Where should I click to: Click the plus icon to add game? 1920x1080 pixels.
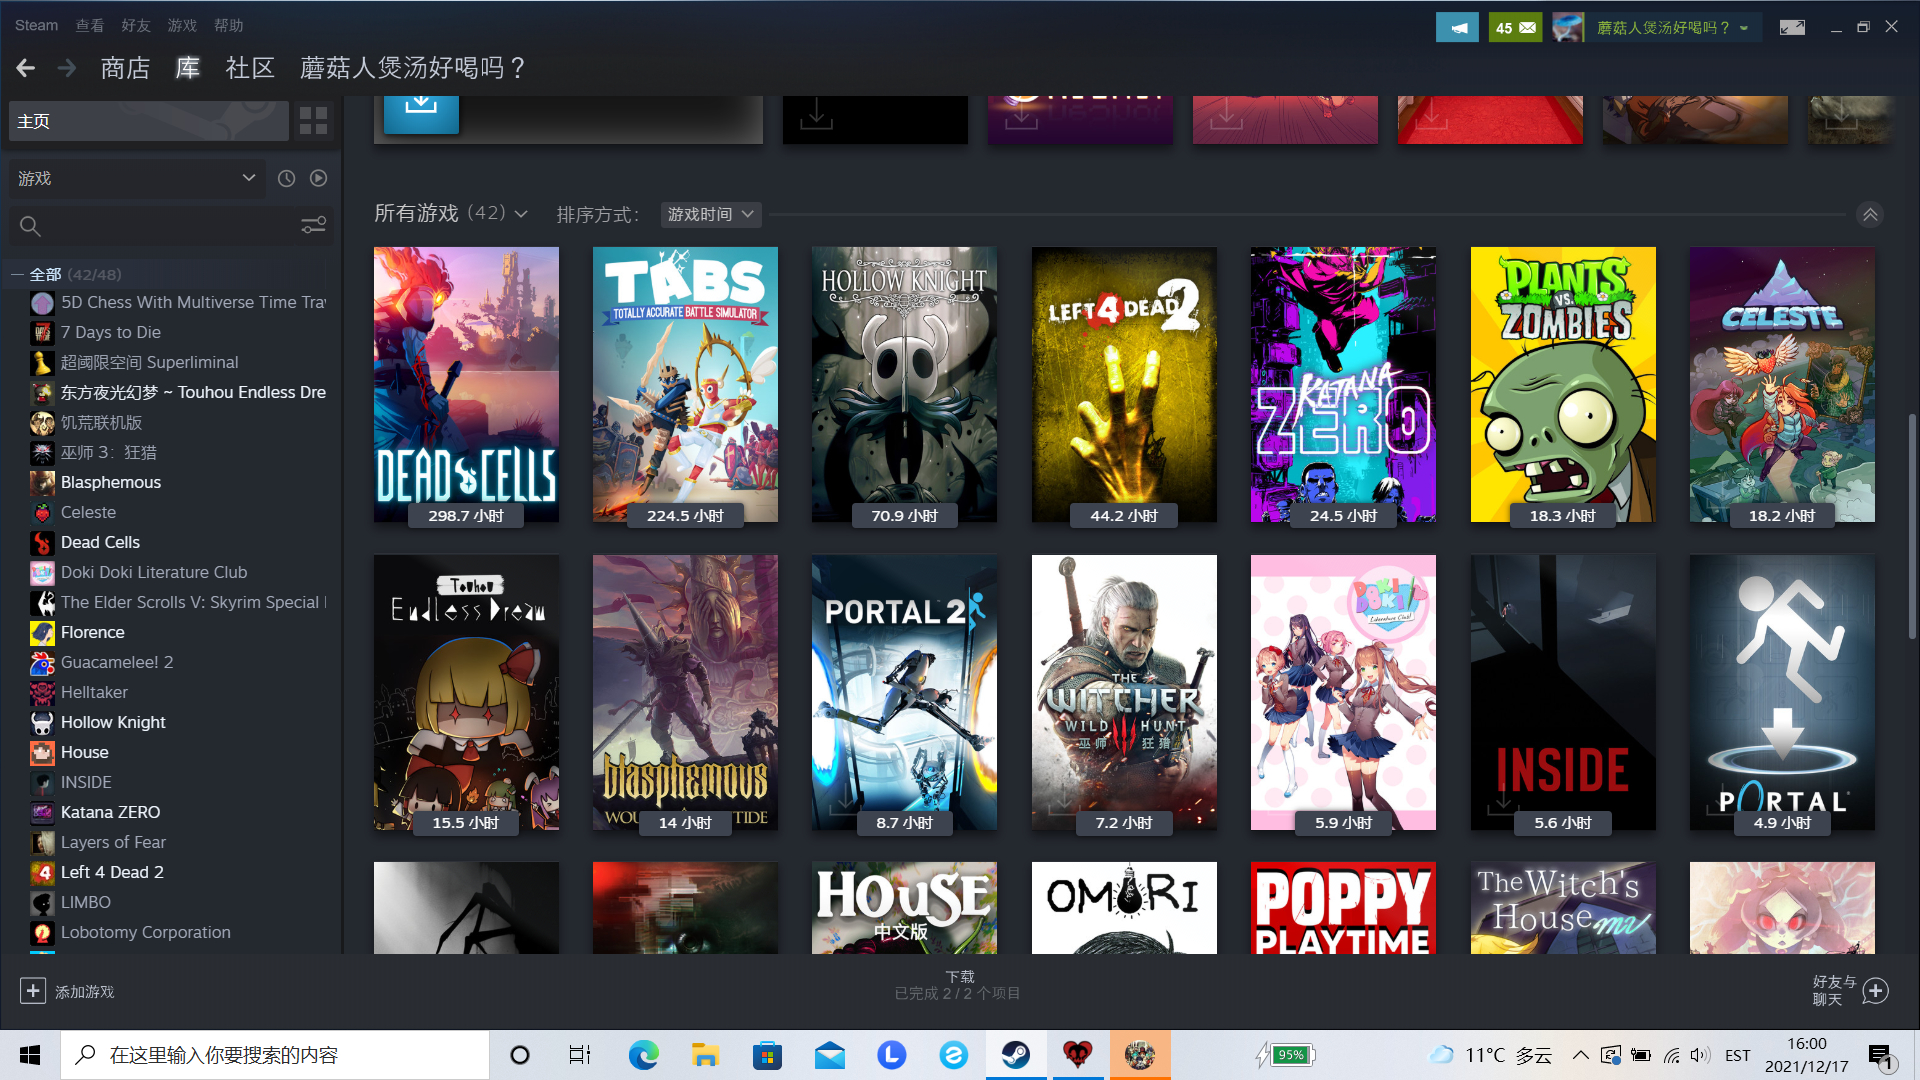(x=33, y=991)
